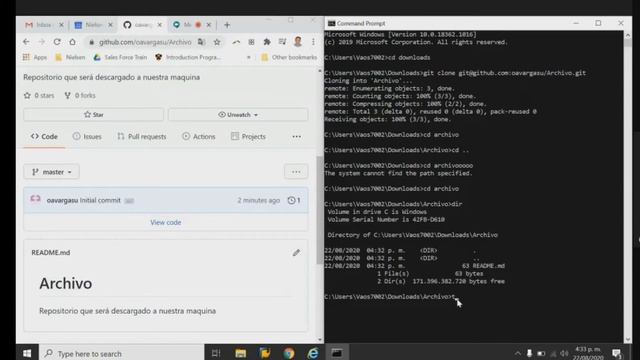Screen dimensions: 640x360
Task: Open the Windows Start menu
Action: click(27, 353)
